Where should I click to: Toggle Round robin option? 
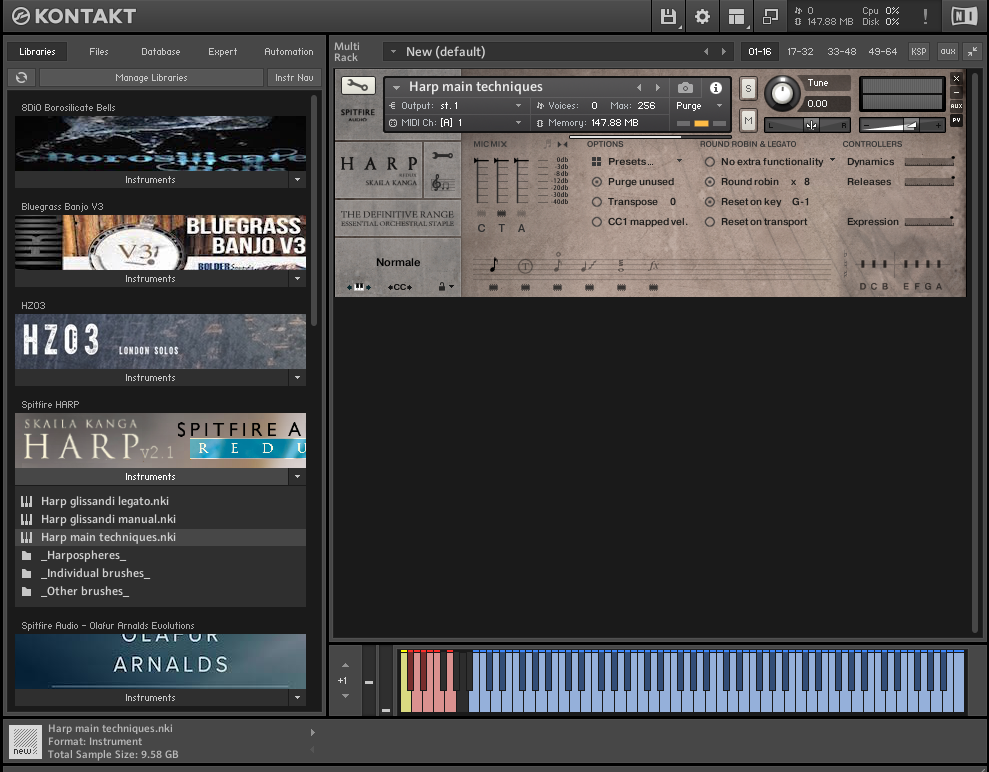[710, 182]
